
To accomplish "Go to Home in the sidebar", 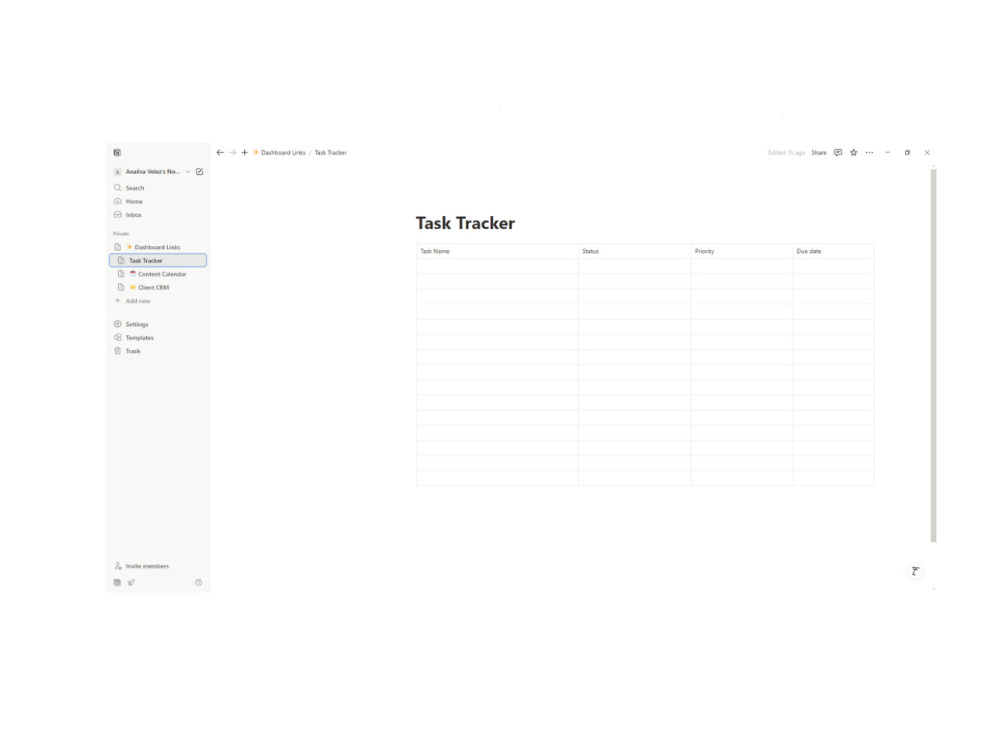I will point(158,202).
